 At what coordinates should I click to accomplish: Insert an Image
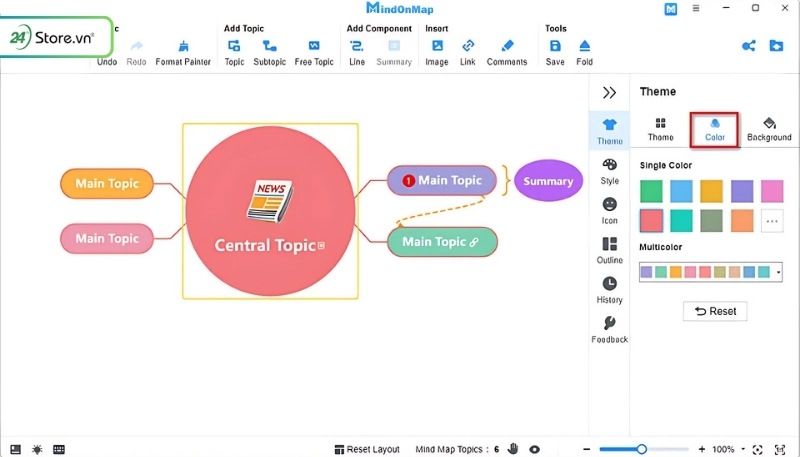point(437,53)
